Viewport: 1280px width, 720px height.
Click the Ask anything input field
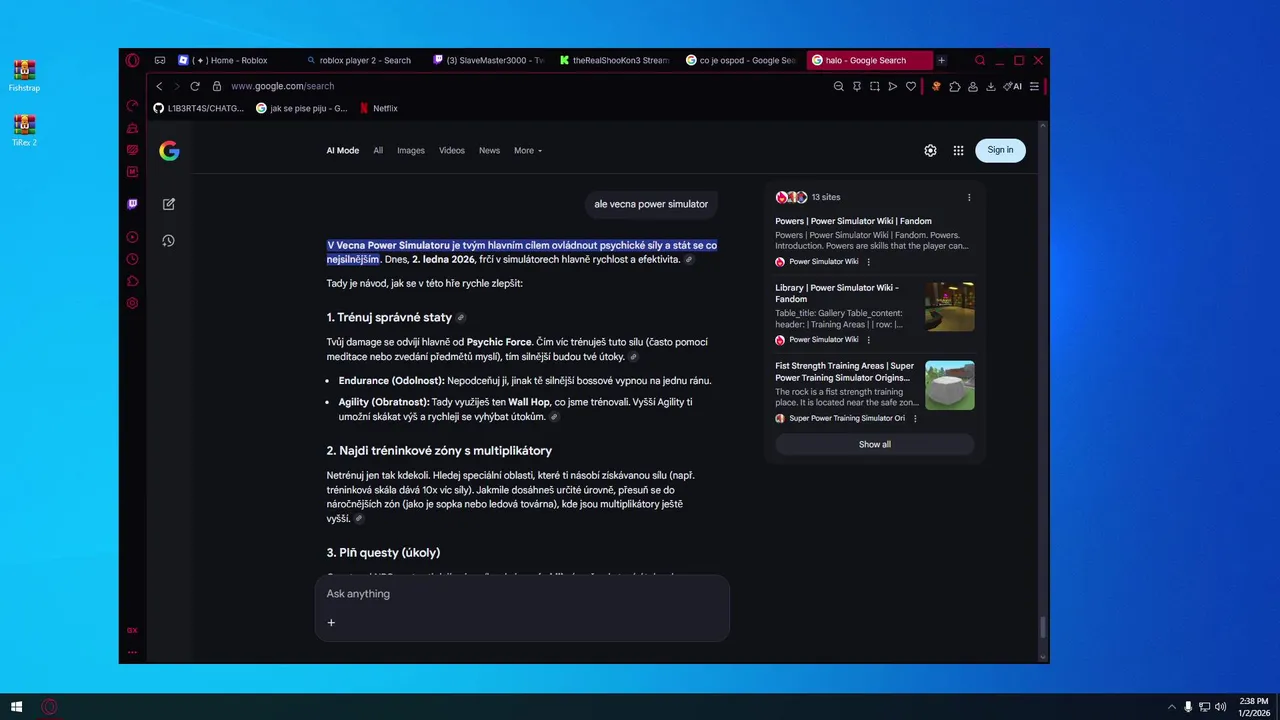point(522,594)
